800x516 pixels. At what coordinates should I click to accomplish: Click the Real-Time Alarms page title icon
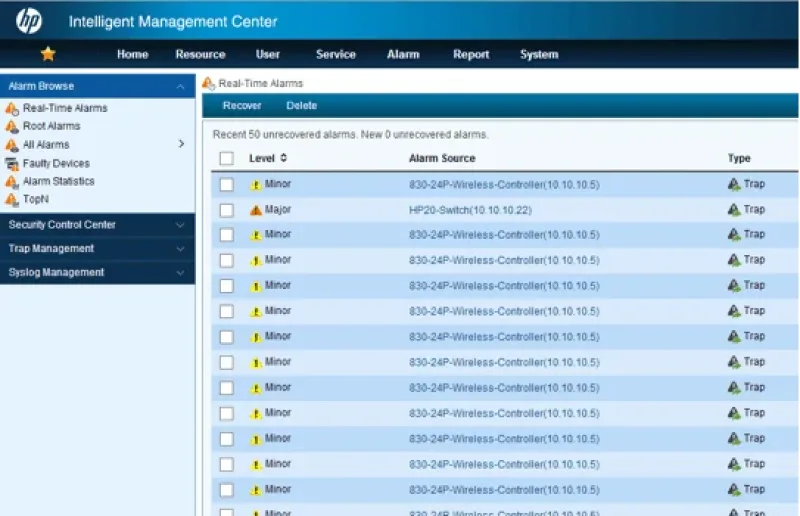click(x=208, y=83)
